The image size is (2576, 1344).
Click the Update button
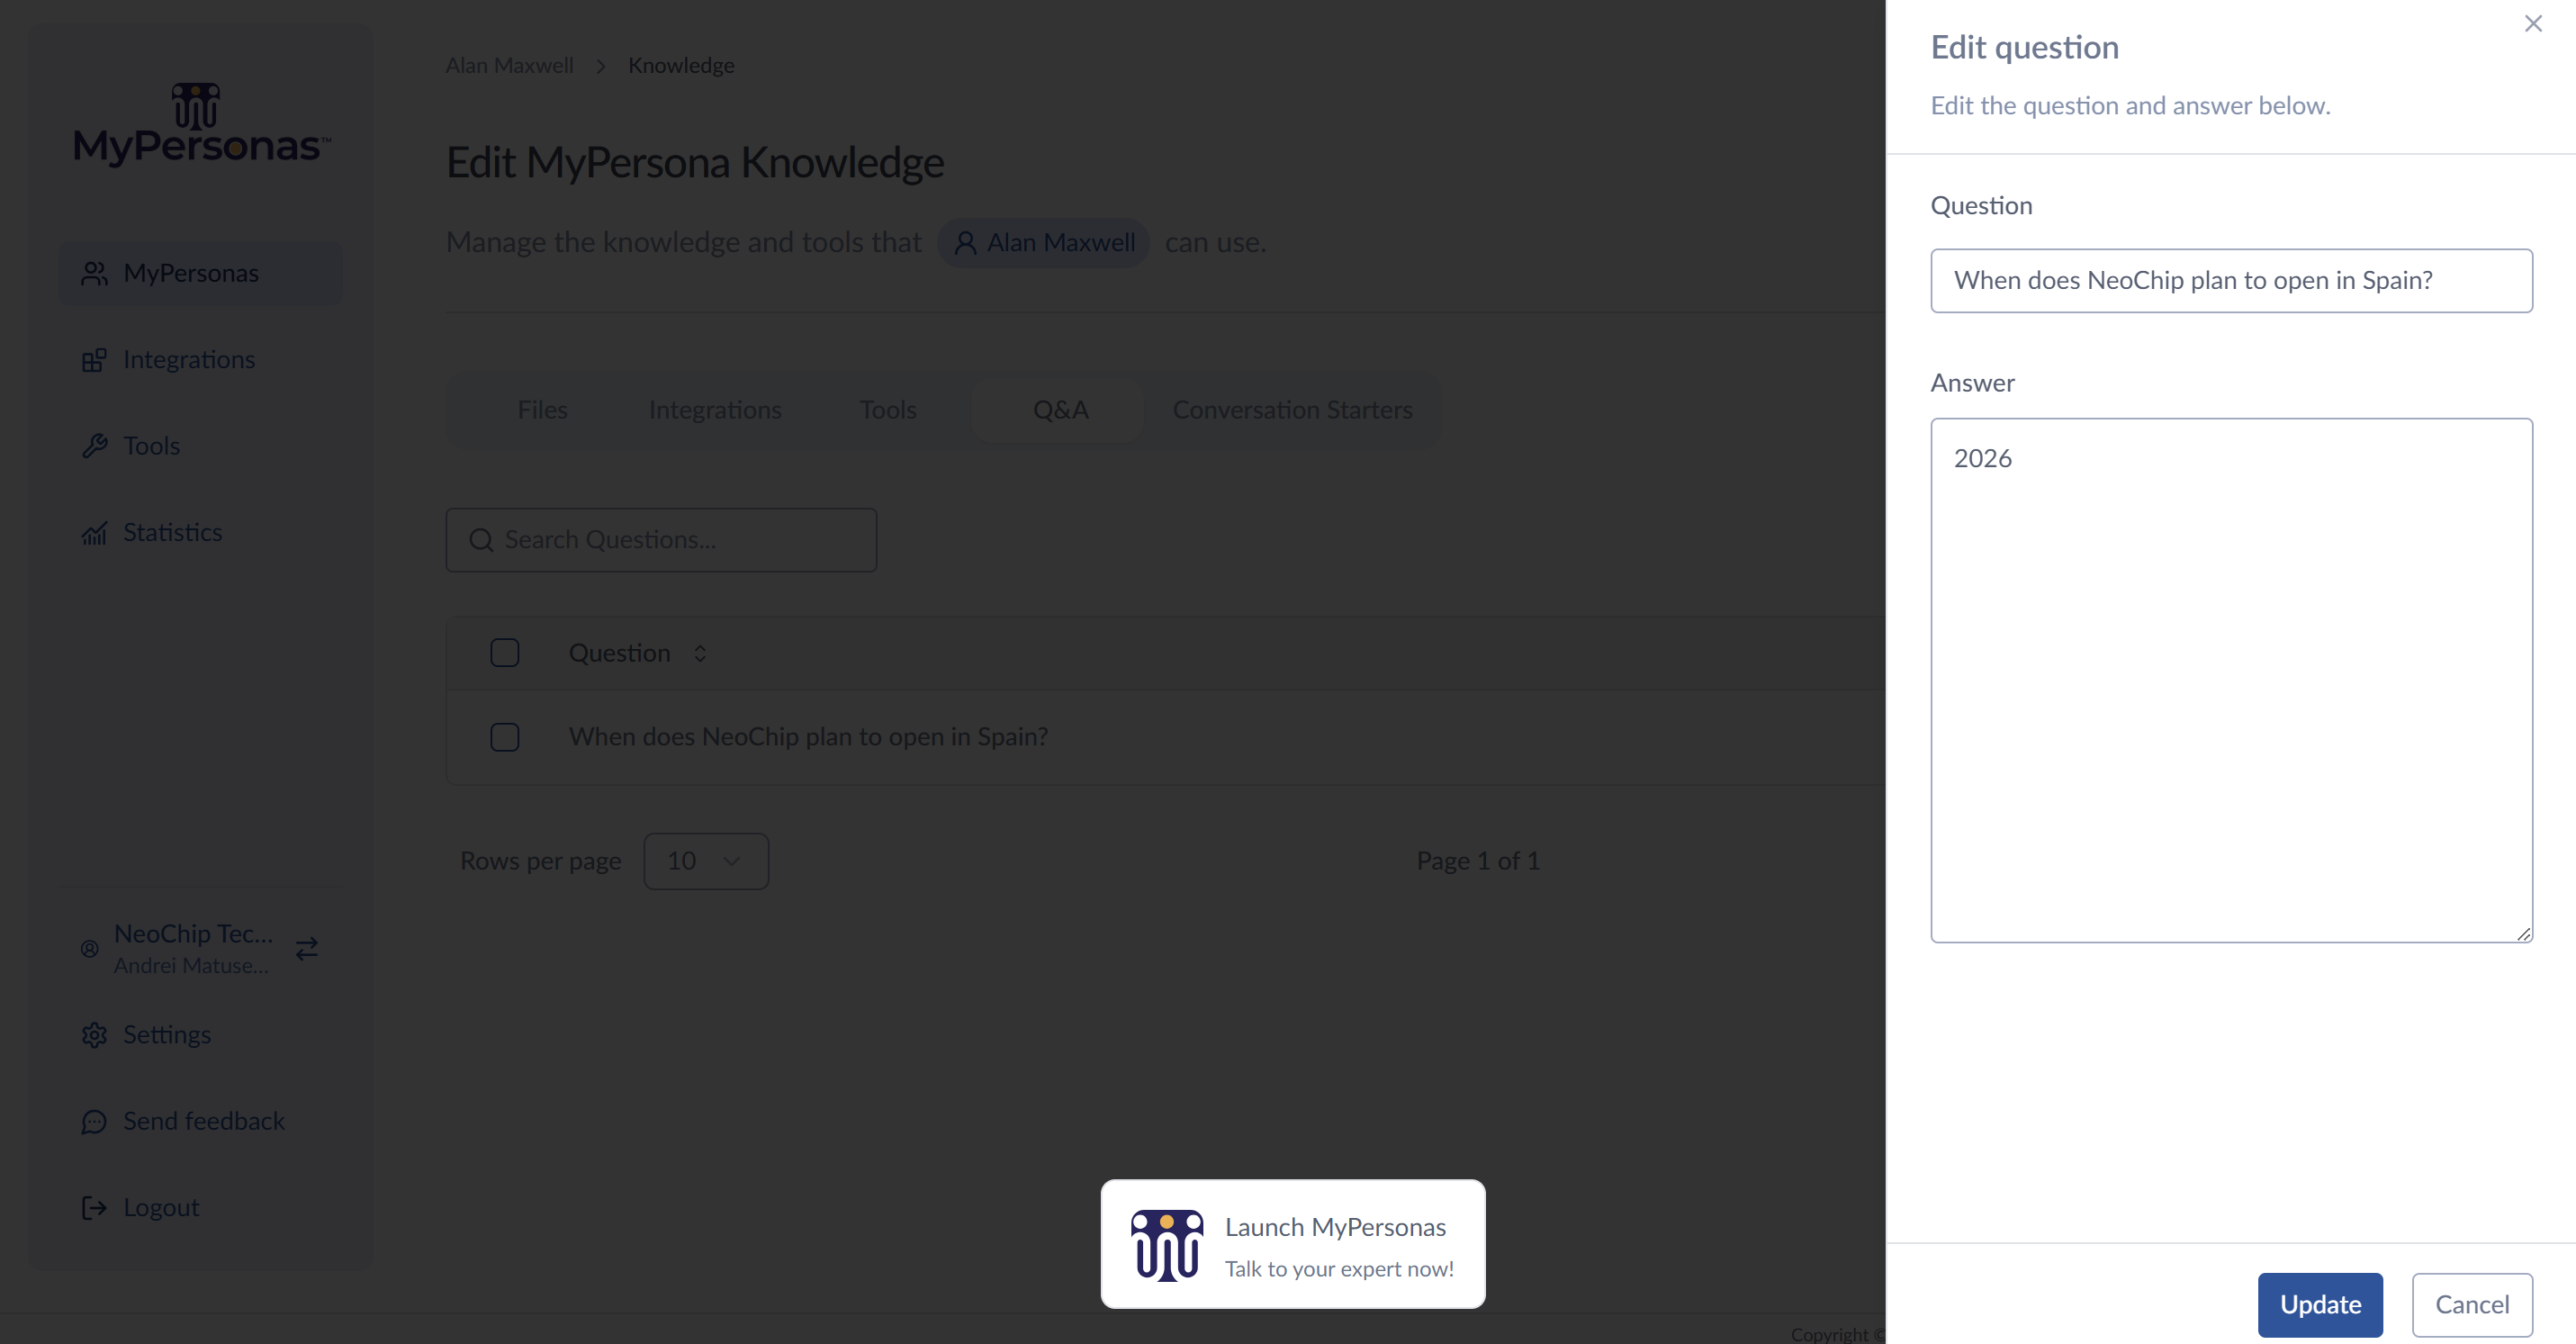[2320, 1304]
